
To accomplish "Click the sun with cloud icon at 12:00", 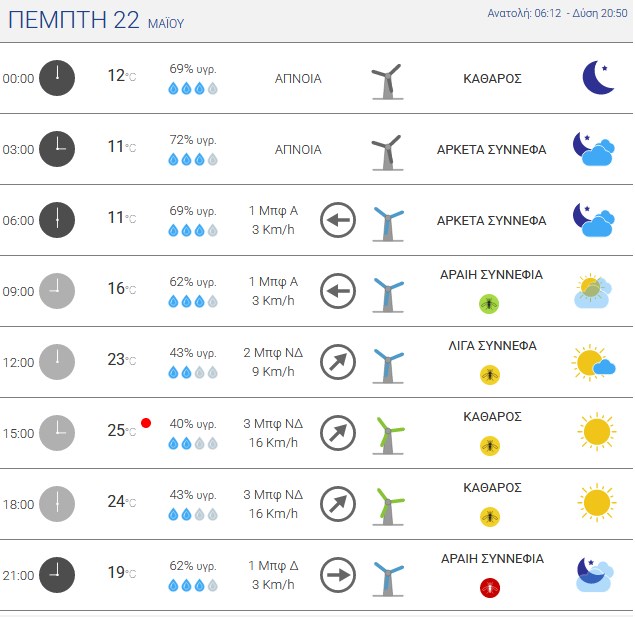I will (593, 362).
